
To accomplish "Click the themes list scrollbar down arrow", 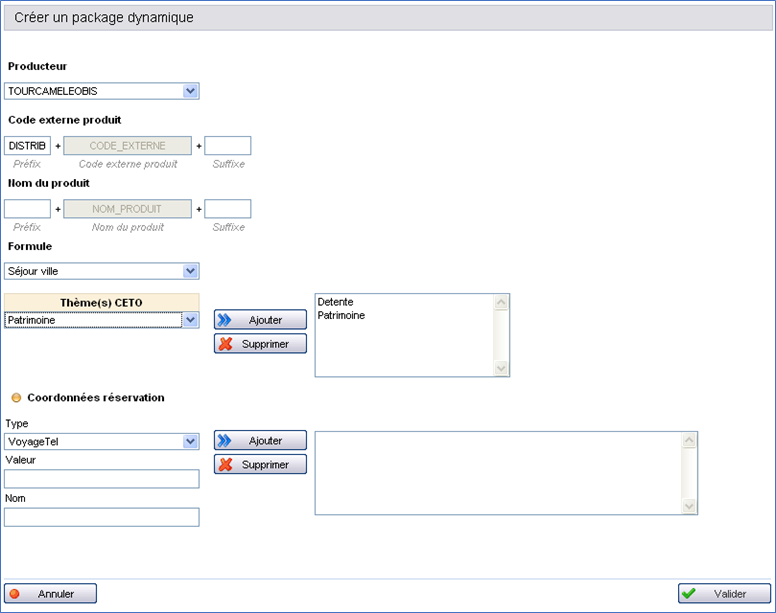I will point(502,368).
